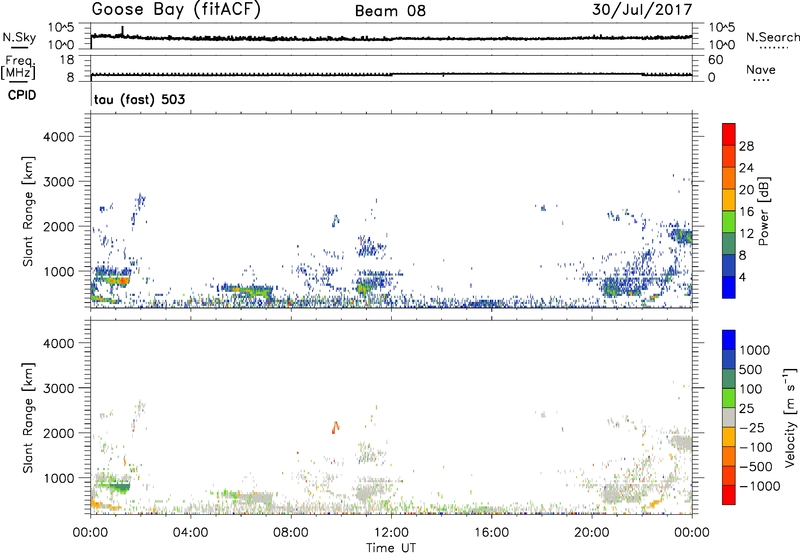Pick the red top segment of Power colorbar
Screen dimensions: 800x554
click(x=729, y=134)
